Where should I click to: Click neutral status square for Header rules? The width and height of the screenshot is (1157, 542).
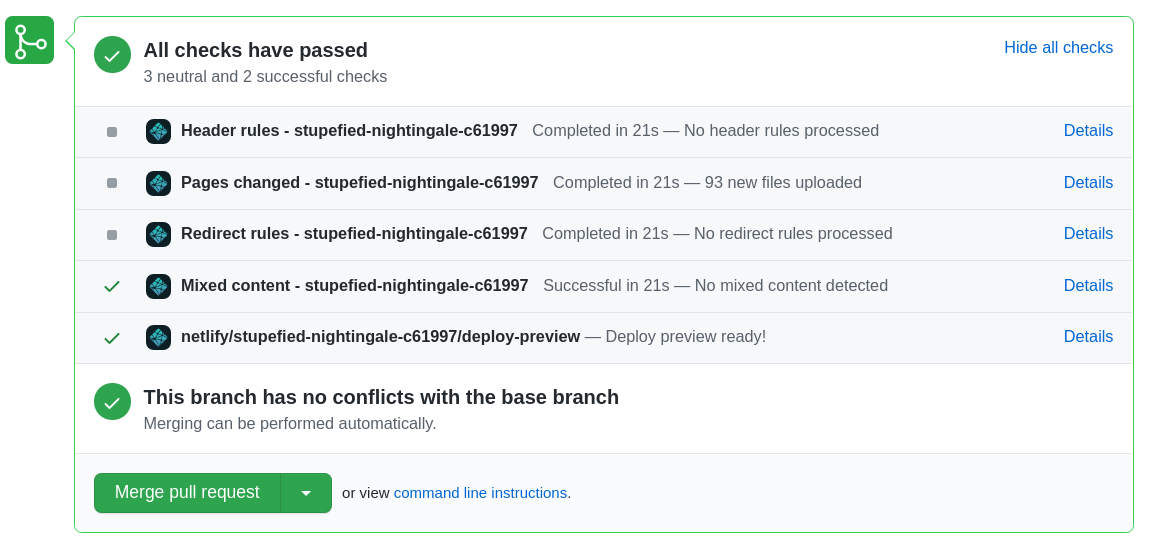click(112, 132)
